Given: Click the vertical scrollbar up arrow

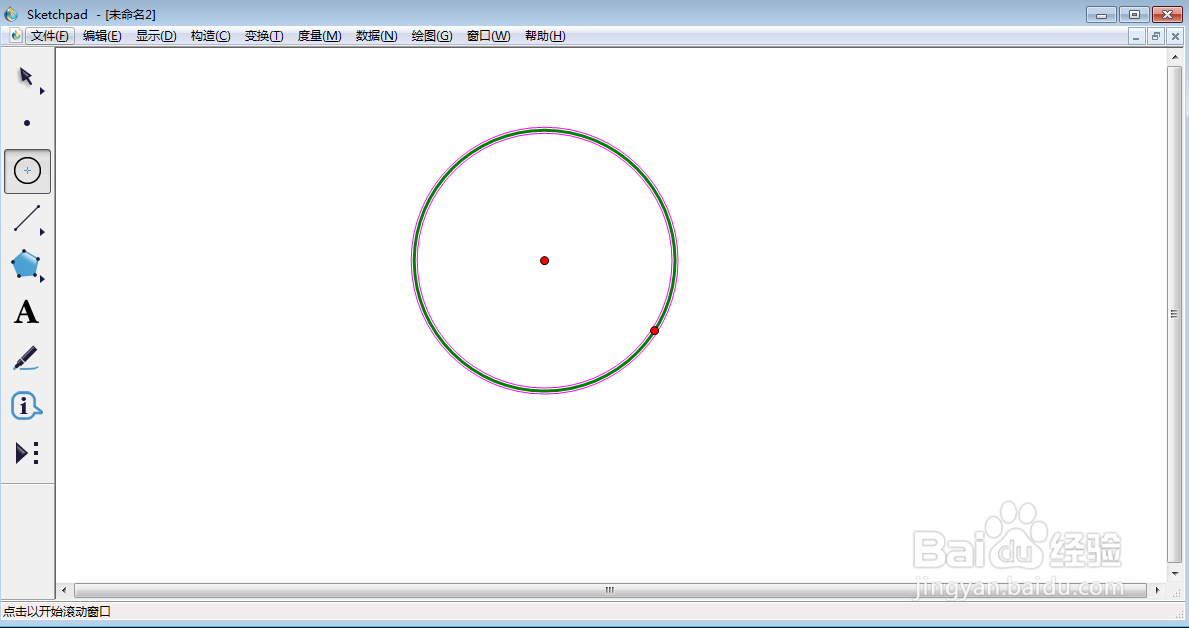Looking at the screenshot, I should (x=1175, y=57).
